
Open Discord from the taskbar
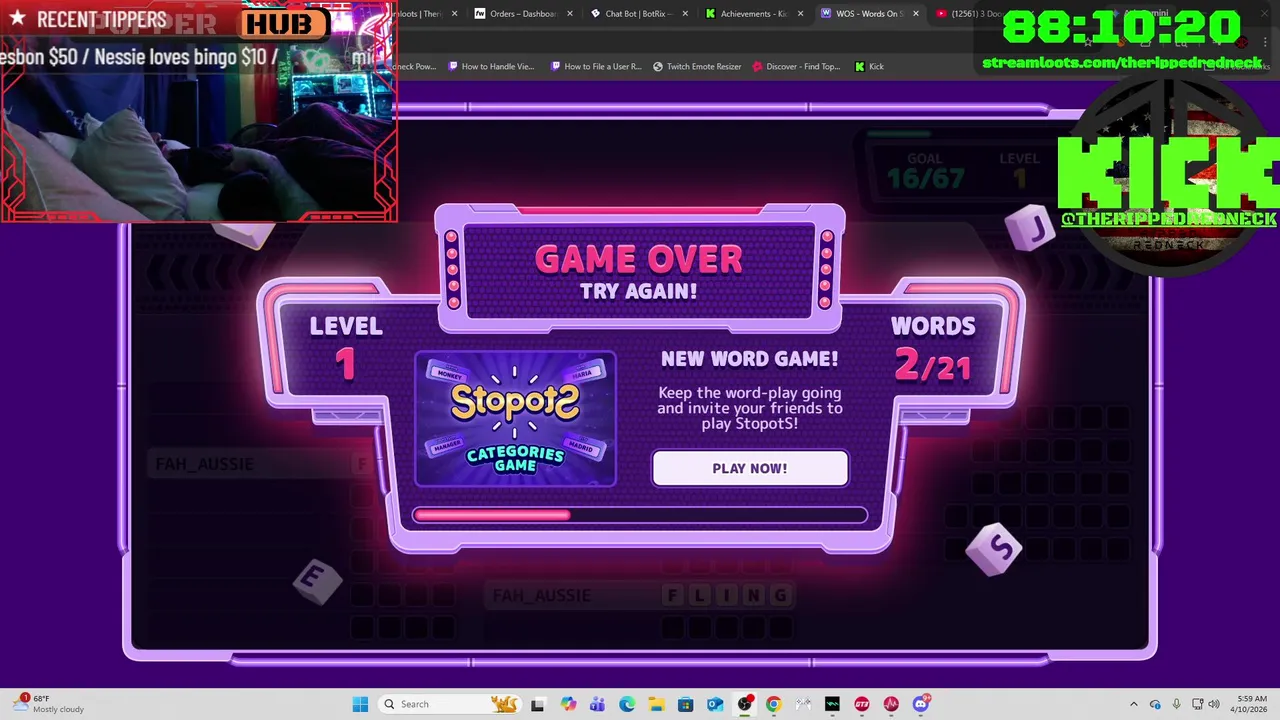pos(921,704)
